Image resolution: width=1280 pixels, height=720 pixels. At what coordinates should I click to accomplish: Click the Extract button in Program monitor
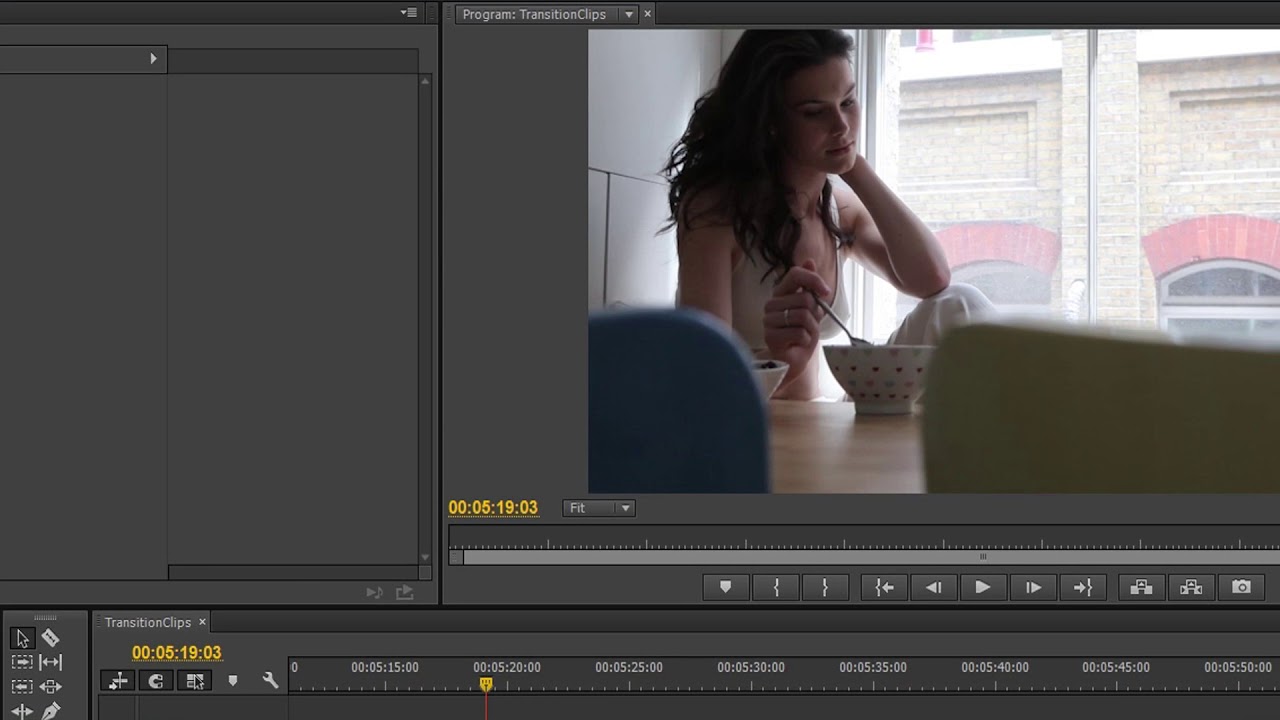(1191, 587)
